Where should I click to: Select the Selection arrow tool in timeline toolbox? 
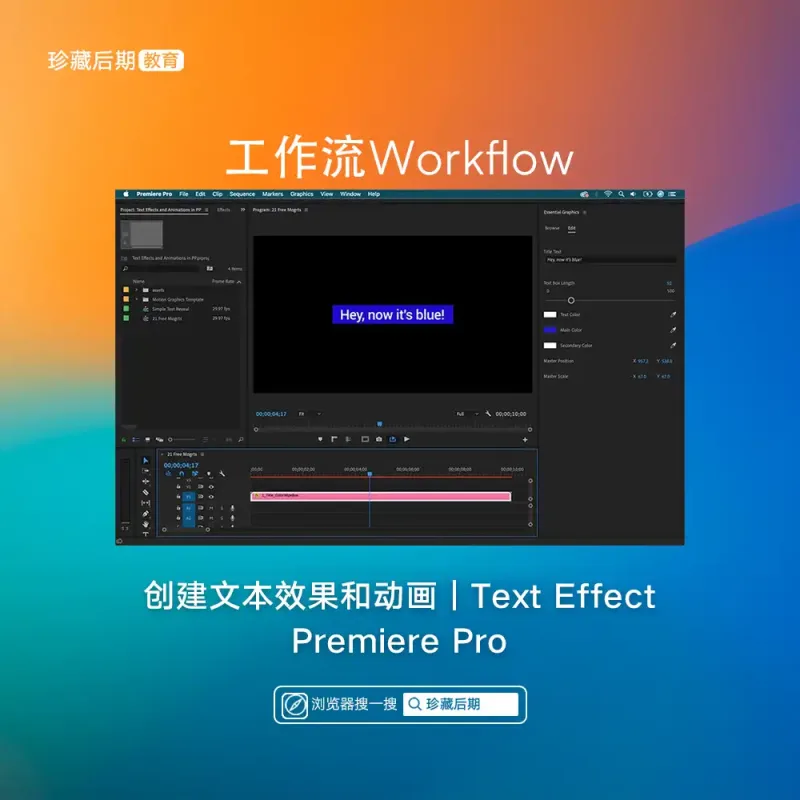click(x=146, y=461)
